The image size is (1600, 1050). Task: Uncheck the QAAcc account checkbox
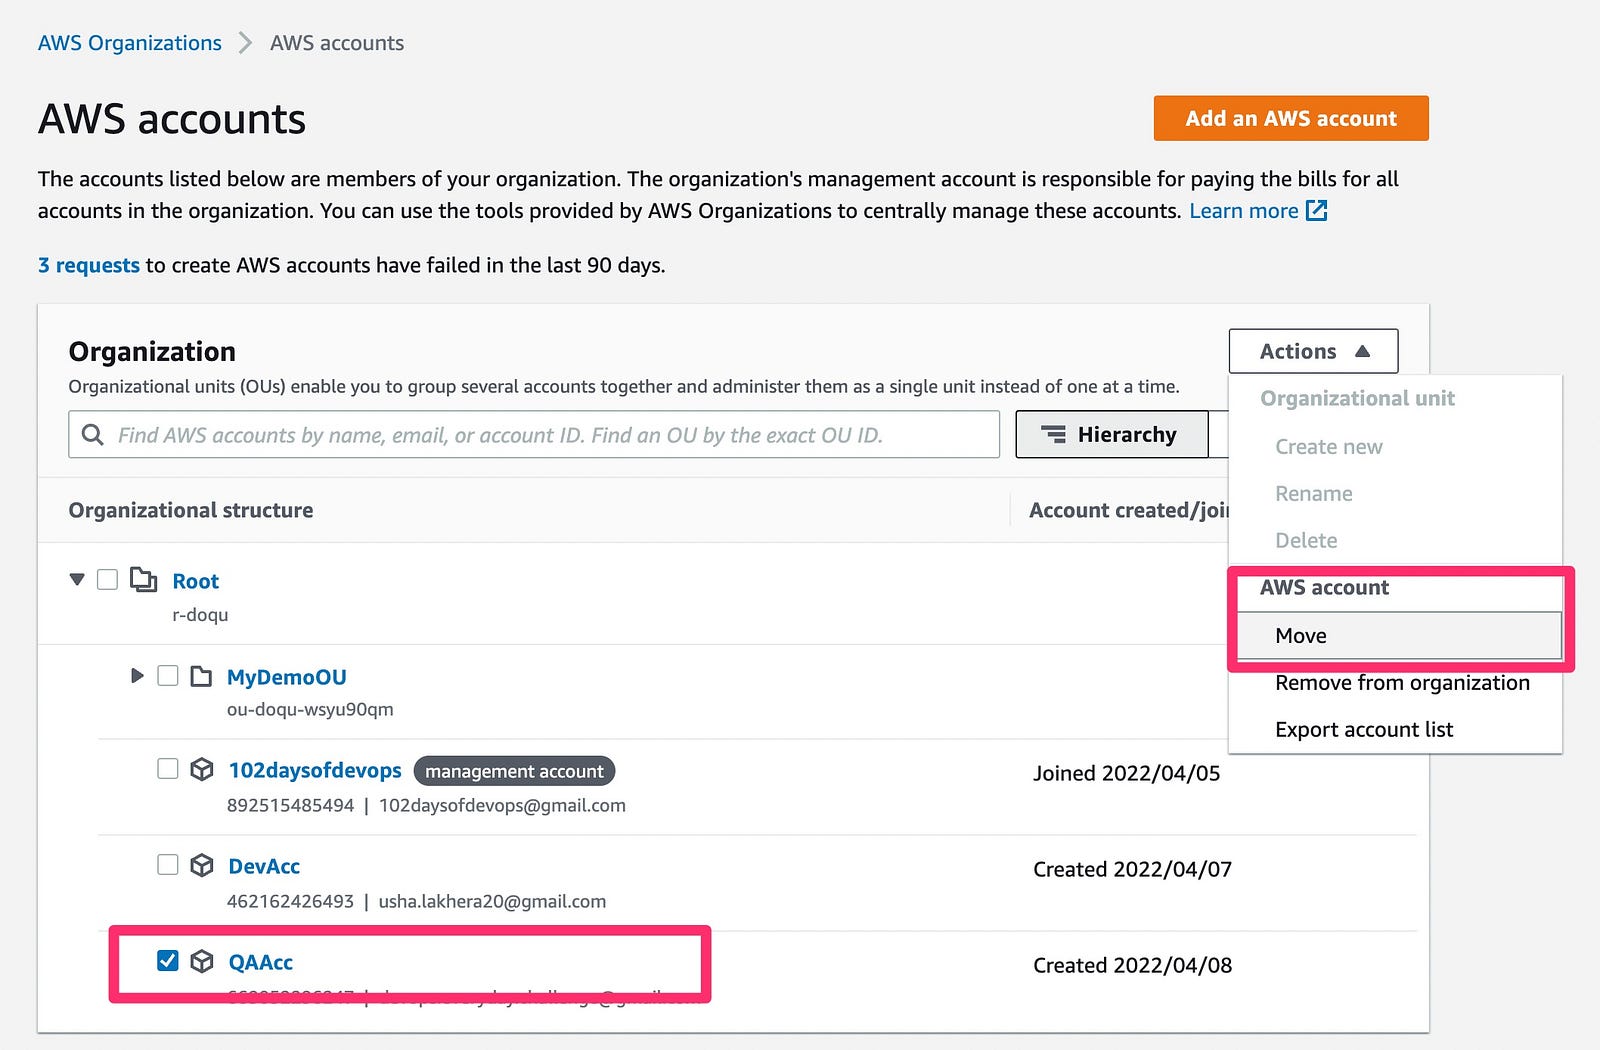tap(168, 961)
